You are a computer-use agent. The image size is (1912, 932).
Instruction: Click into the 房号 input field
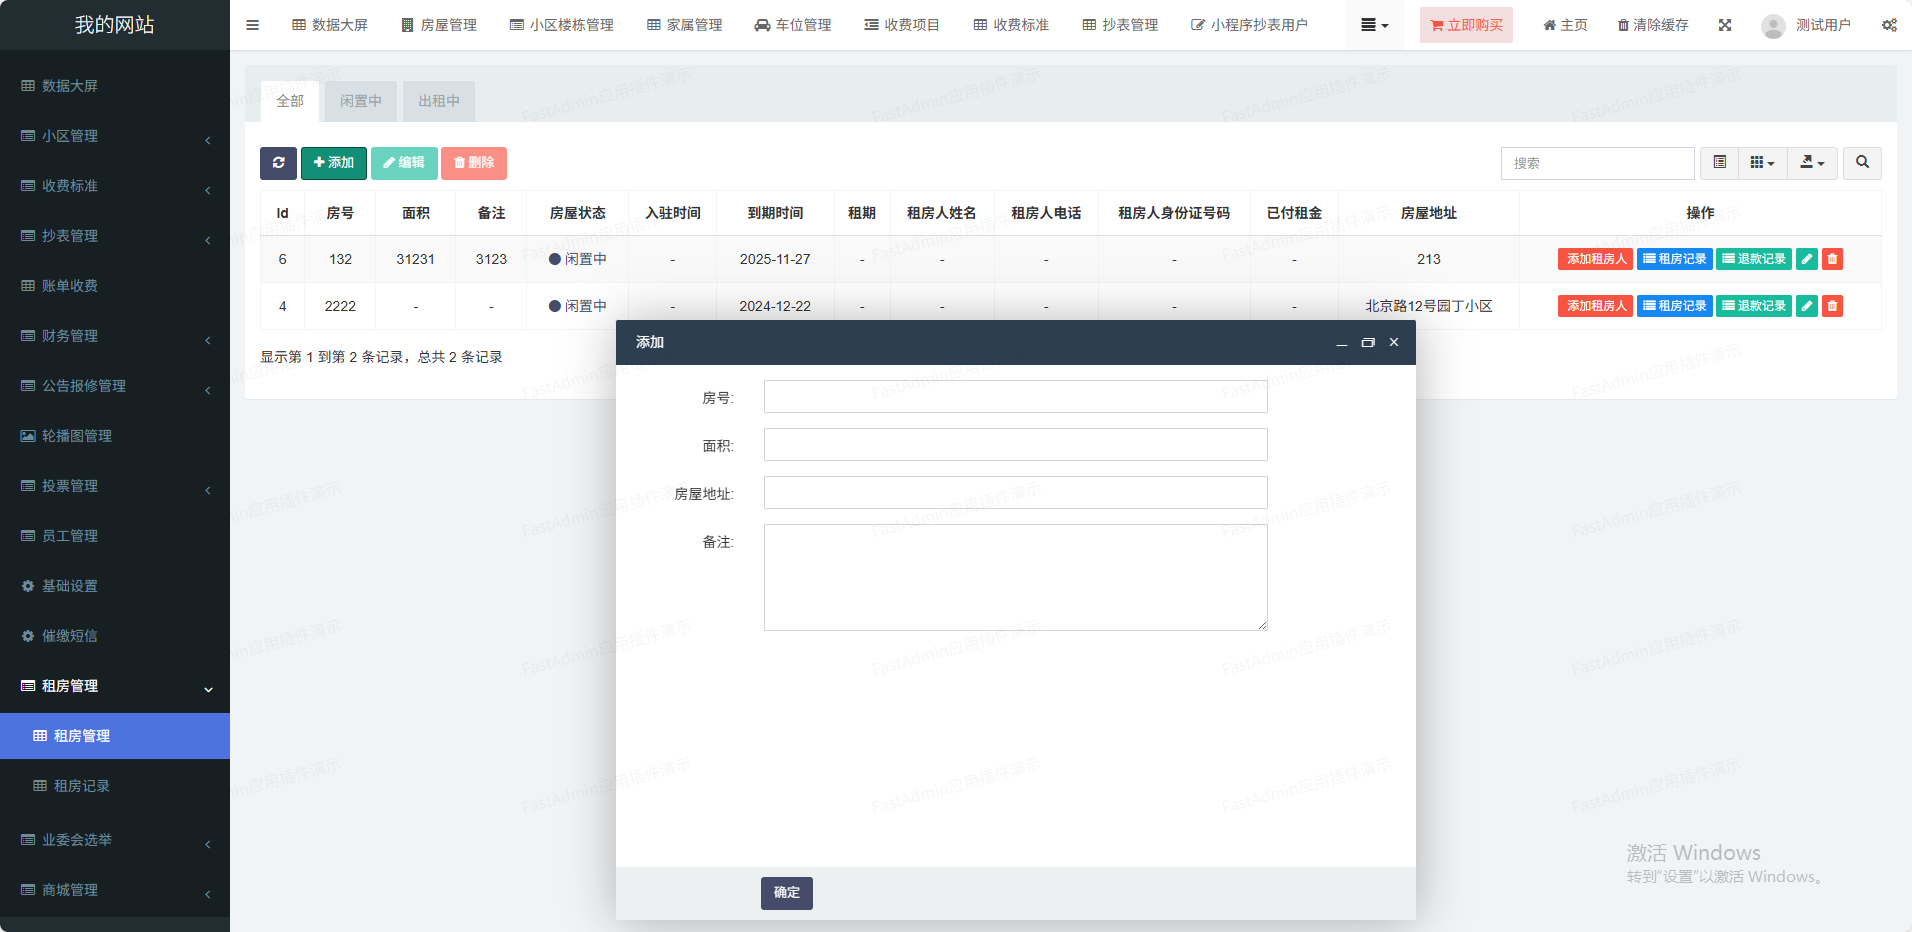pyautogui.click(x=1015, y=397)
